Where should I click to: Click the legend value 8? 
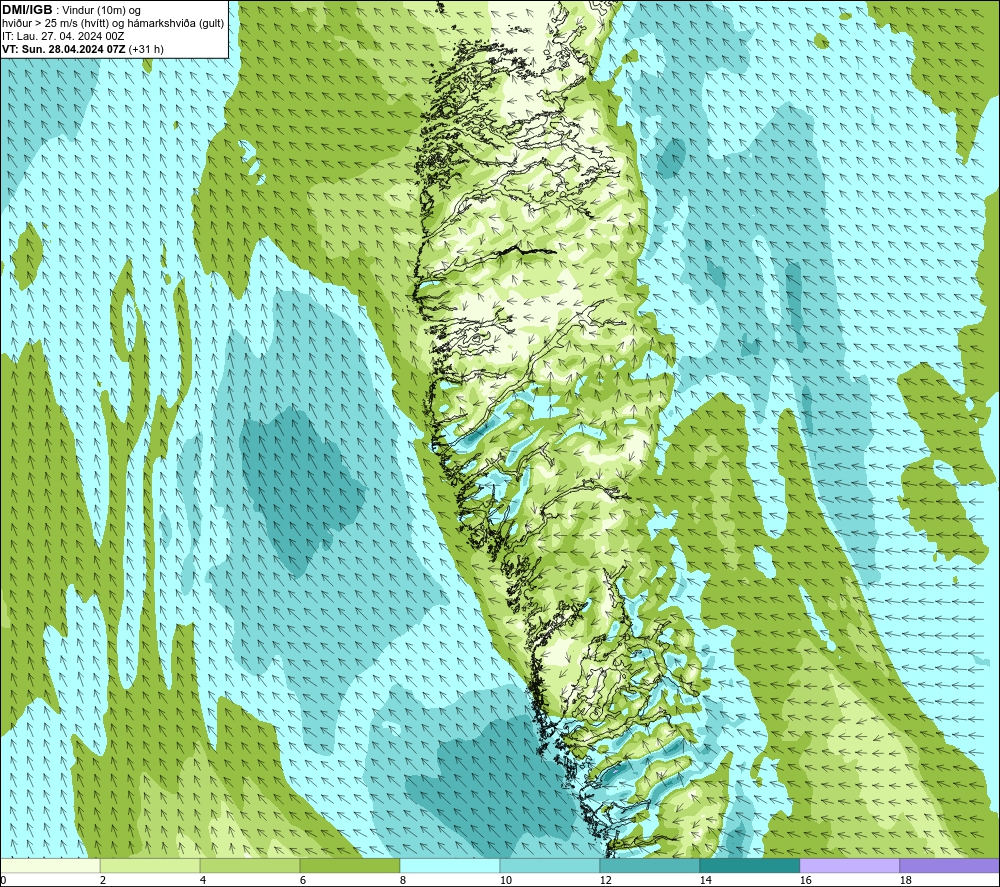point(402,880)
